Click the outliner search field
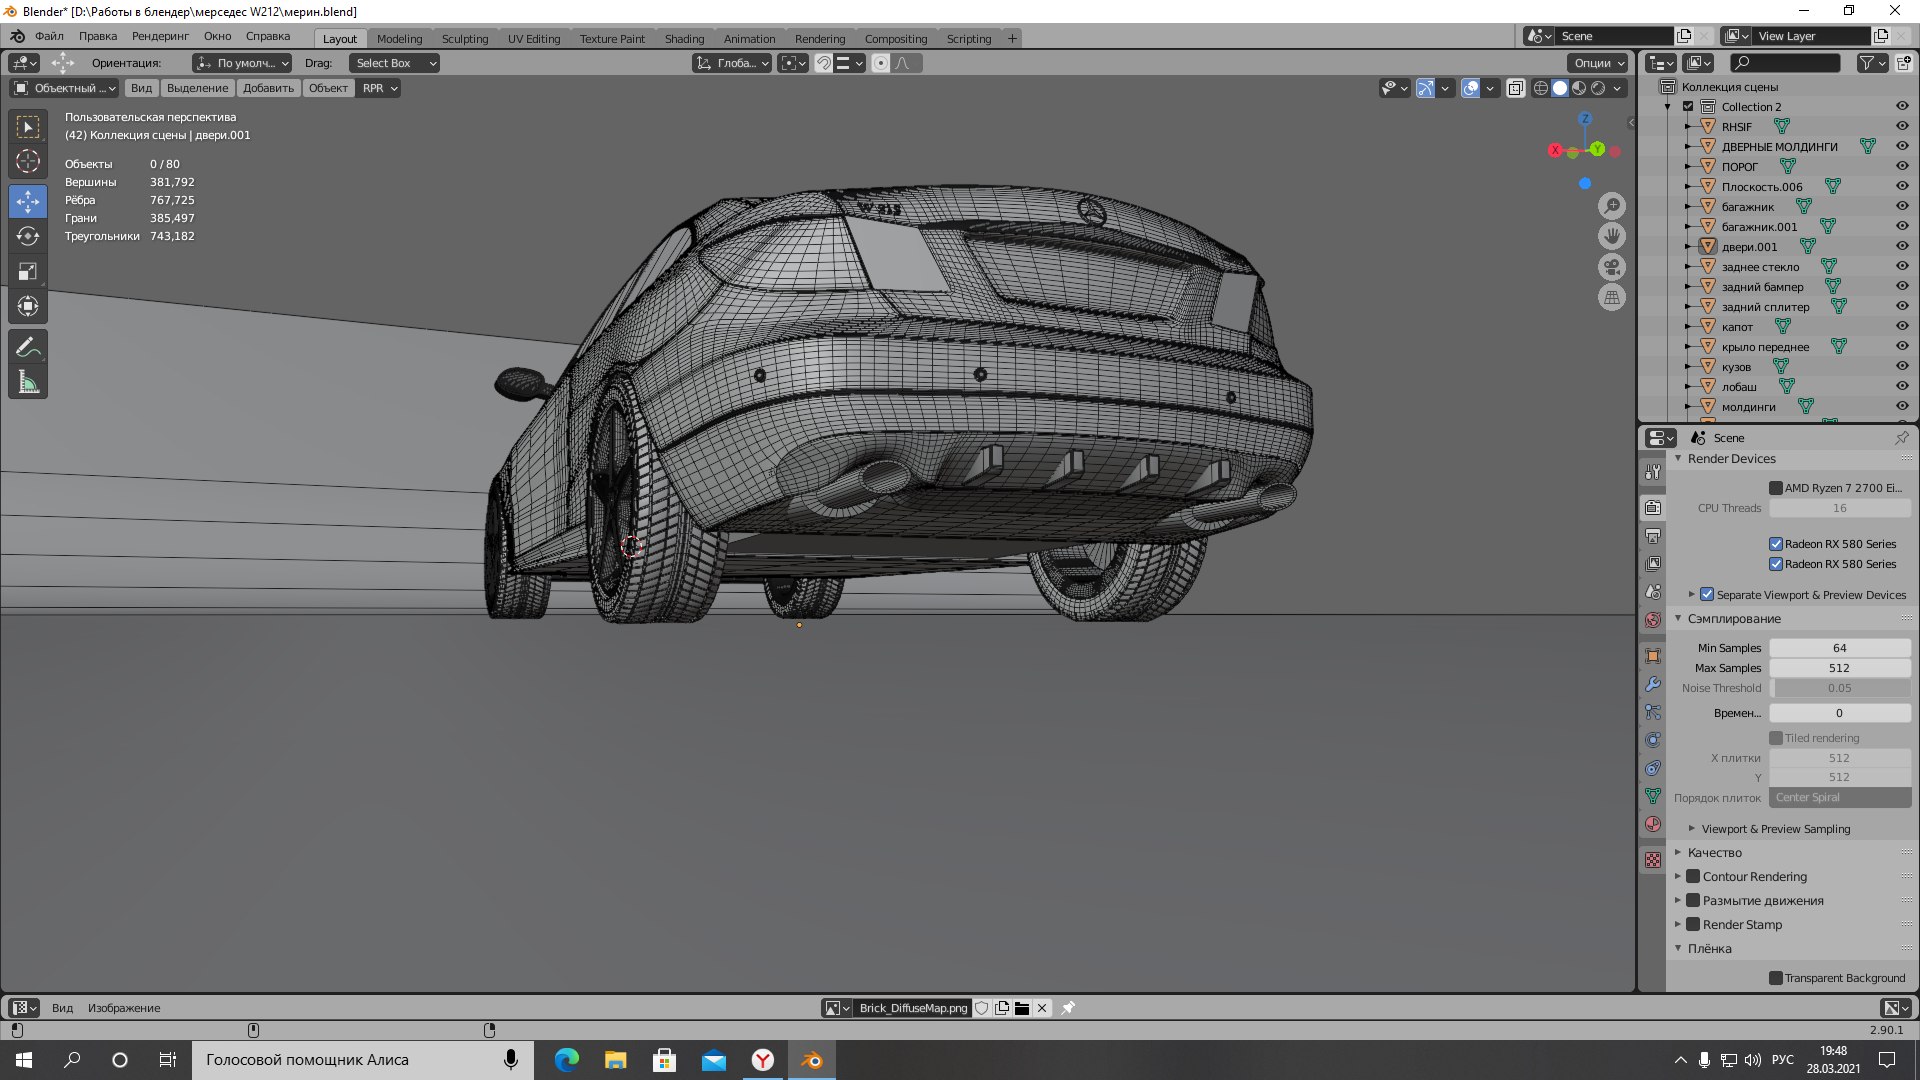Image resolution: width=1920 pixels, height=1080 pixels. point(1785,63)
